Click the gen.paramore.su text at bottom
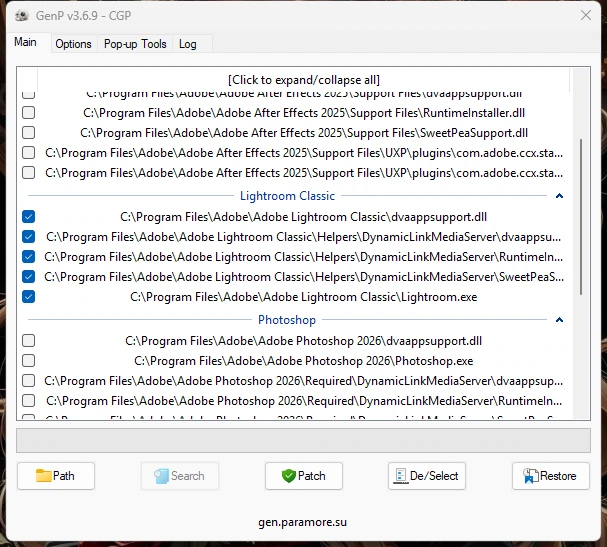The width and height of the screenshot is (607, 547). point(302,522)
